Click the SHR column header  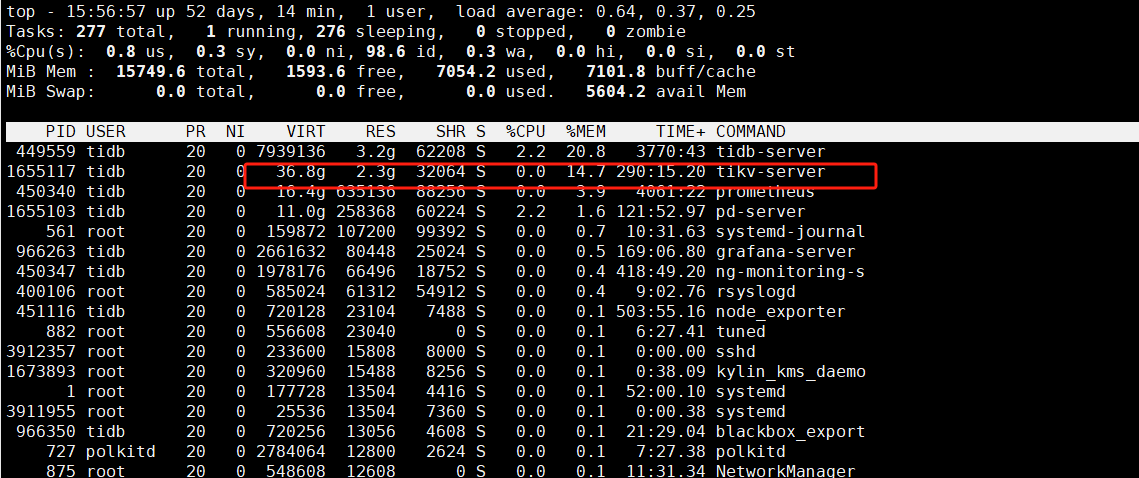[450, 131]
